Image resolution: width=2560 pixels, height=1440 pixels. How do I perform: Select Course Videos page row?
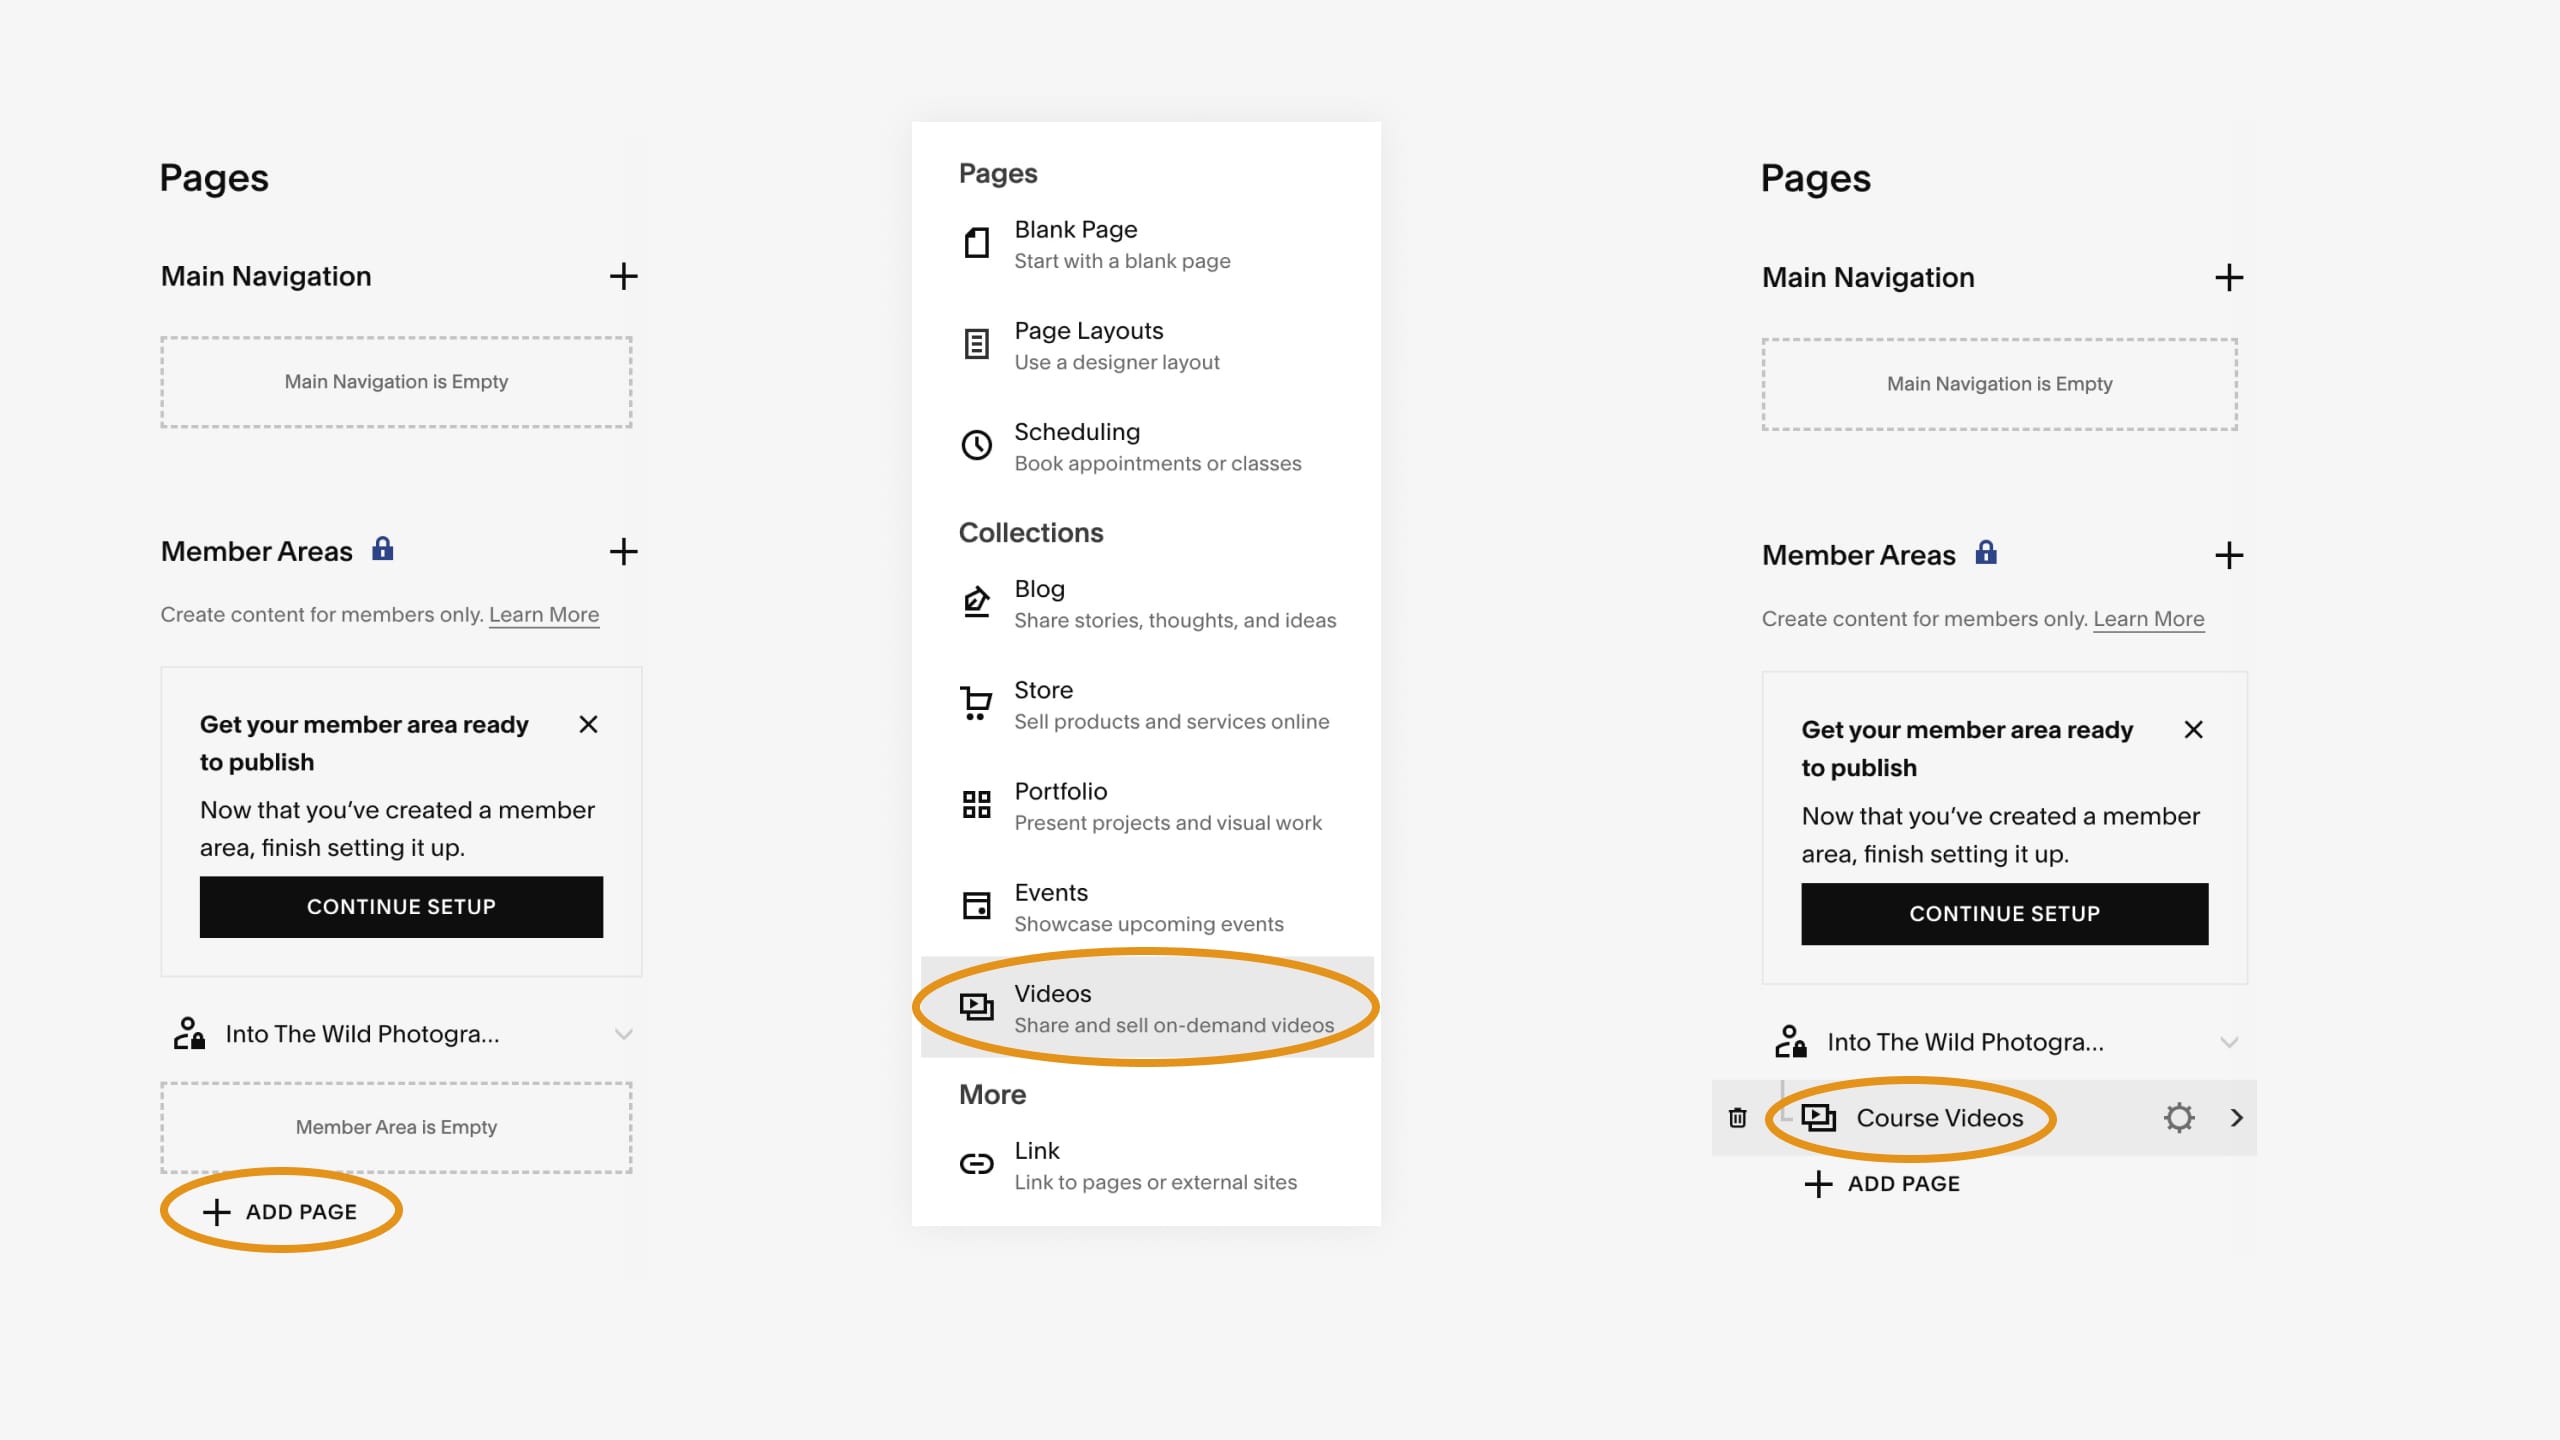pos(1984,1117)
